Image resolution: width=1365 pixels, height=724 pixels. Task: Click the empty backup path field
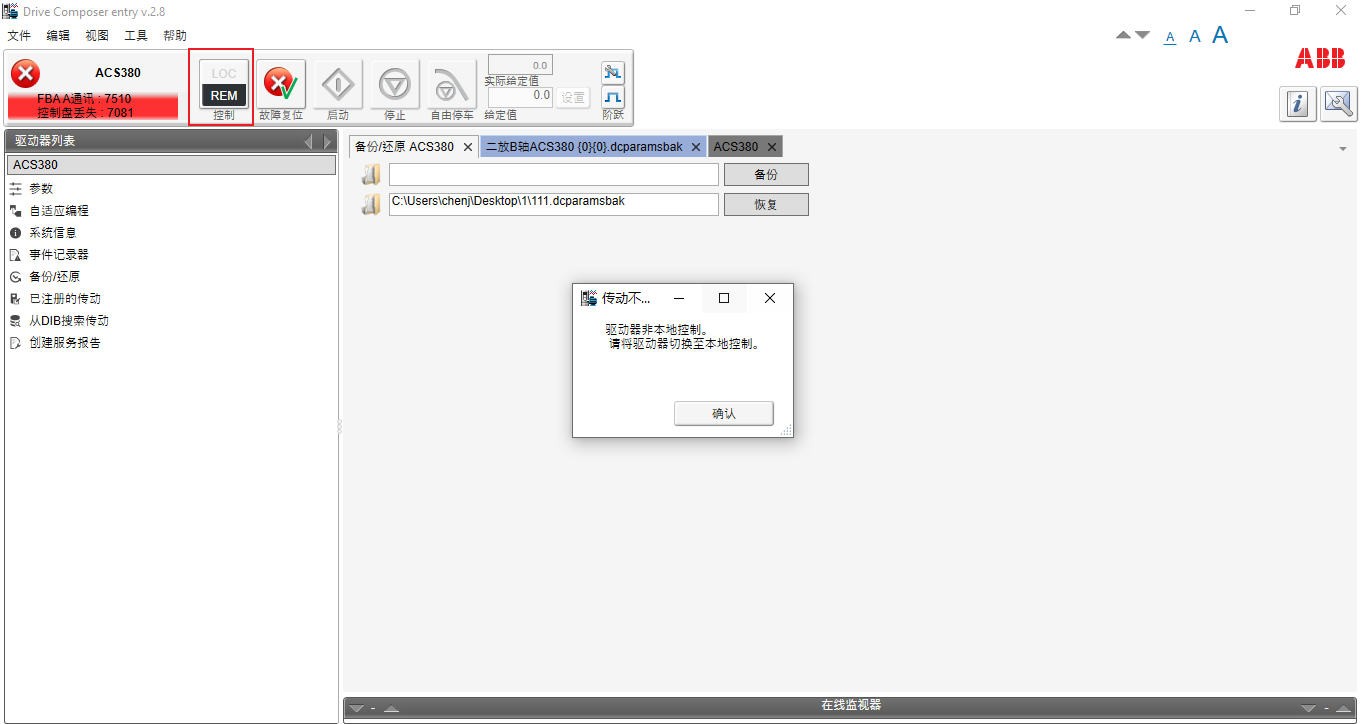pos(554,175)
